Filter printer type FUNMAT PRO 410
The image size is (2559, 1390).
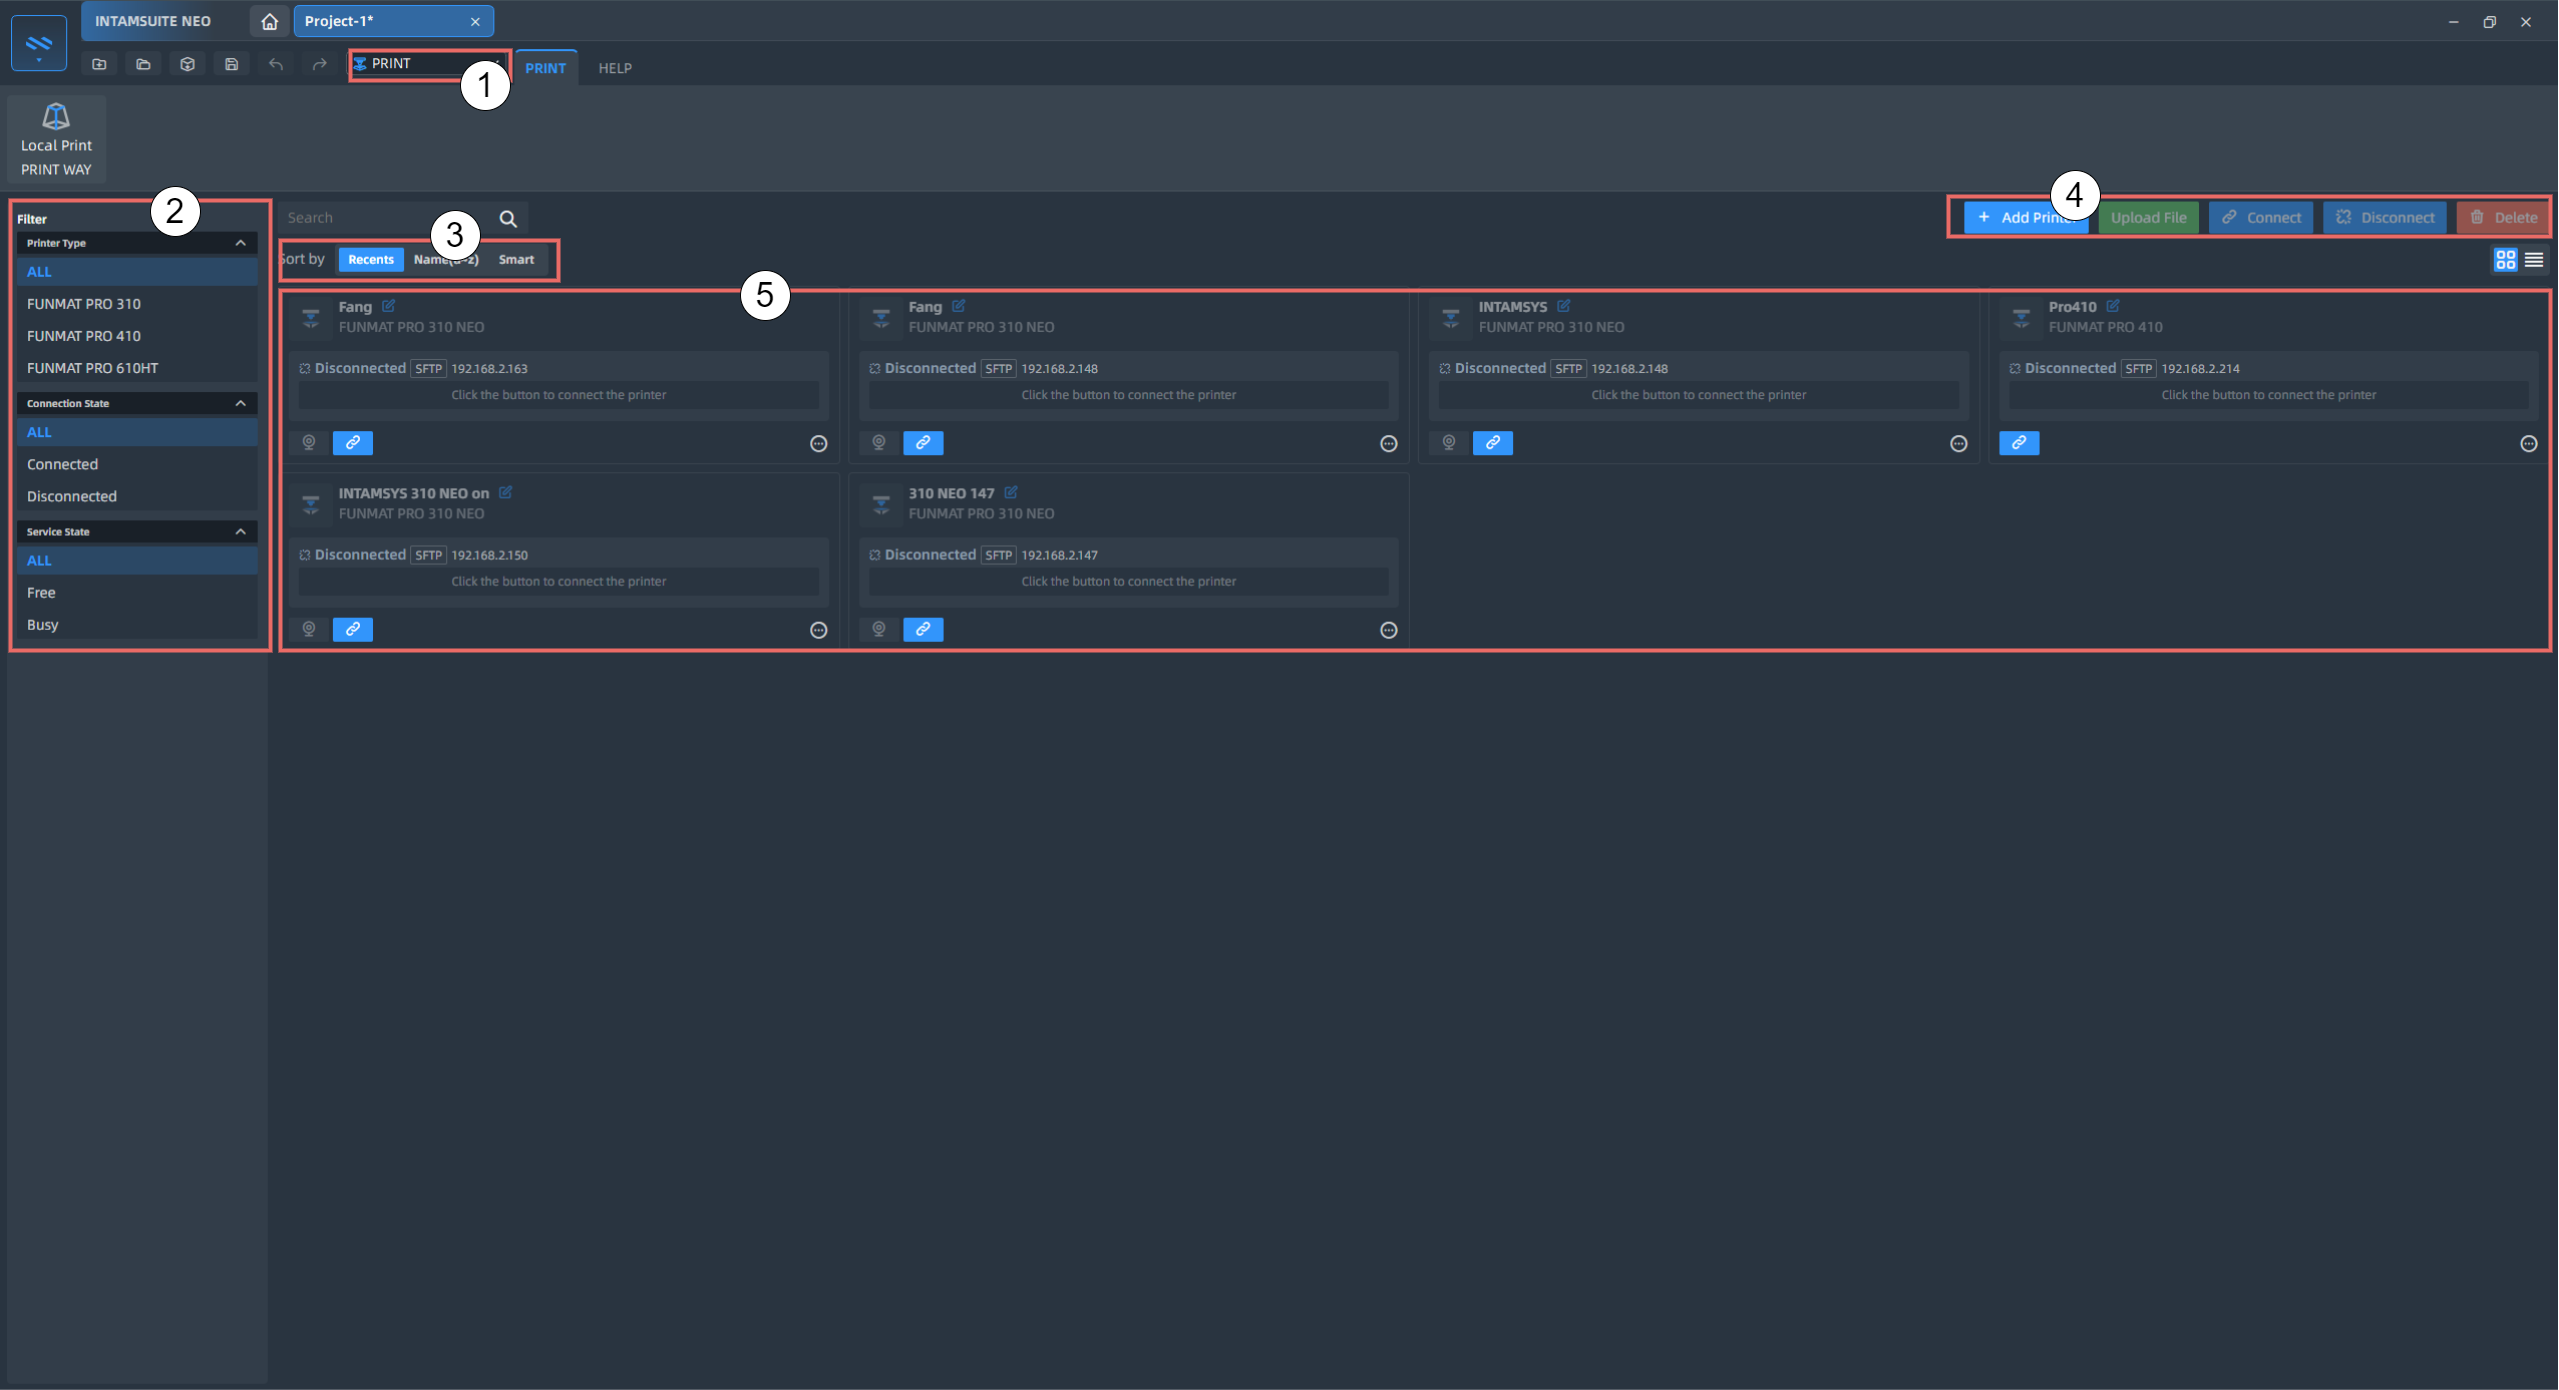(84, 336)
